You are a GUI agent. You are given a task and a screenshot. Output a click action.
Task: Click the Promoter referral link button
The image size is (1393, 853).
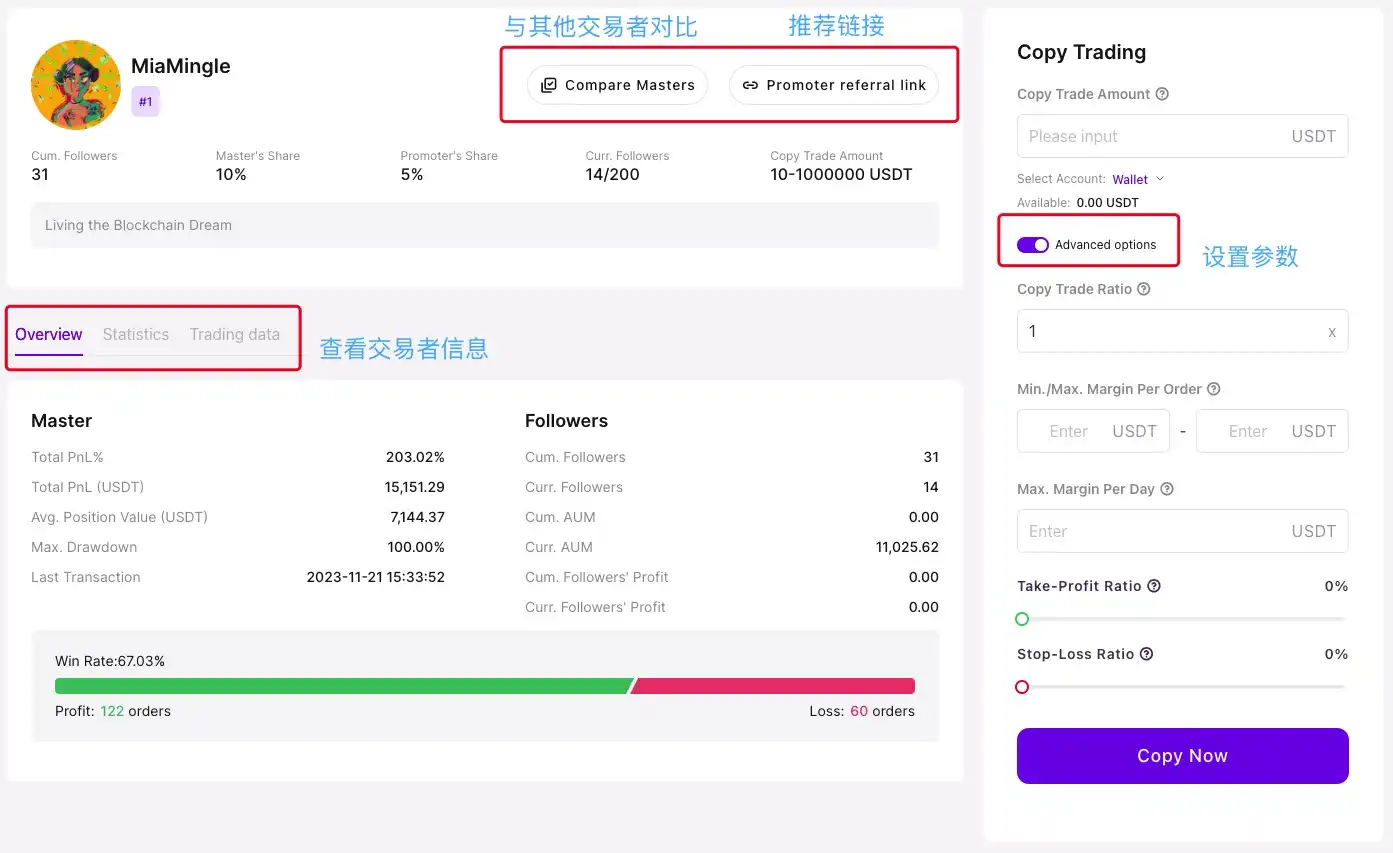[x=834, y=85]
